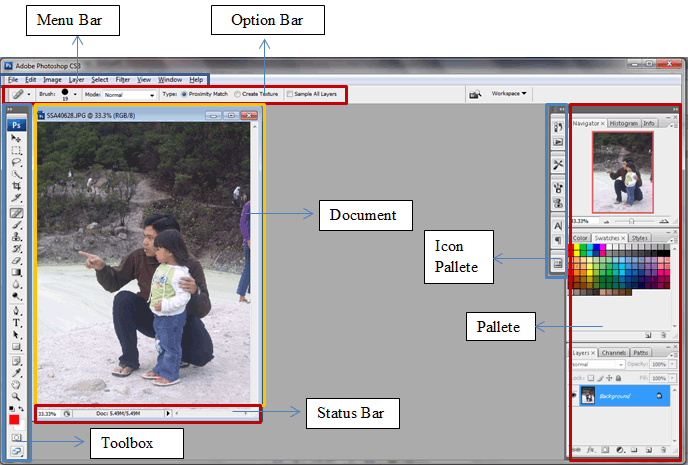Open the Opacity slider arrow in Layers
688x465 pixels.
673,364
